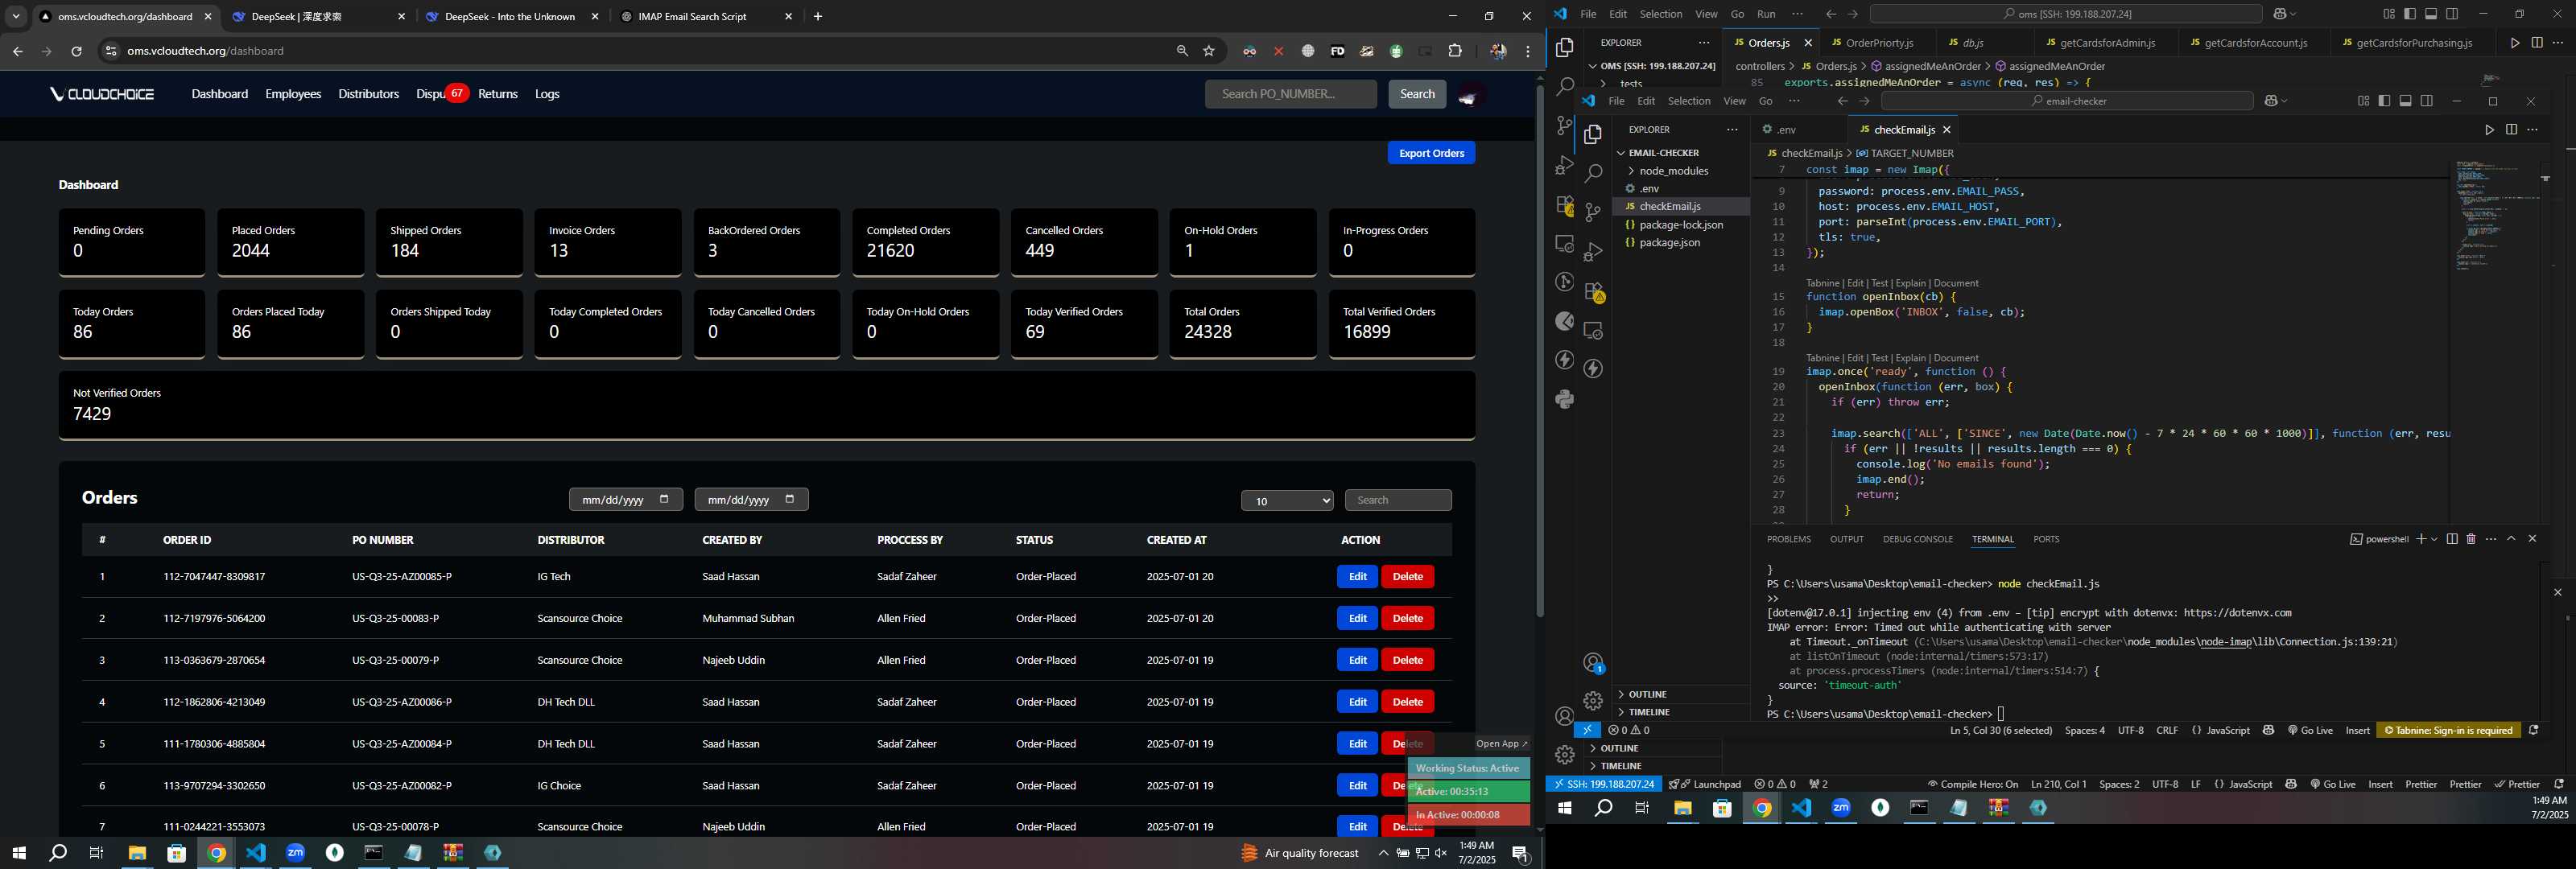
Task: Select package.json in email-checker Explorer
Action: [x=1669, y=243]
